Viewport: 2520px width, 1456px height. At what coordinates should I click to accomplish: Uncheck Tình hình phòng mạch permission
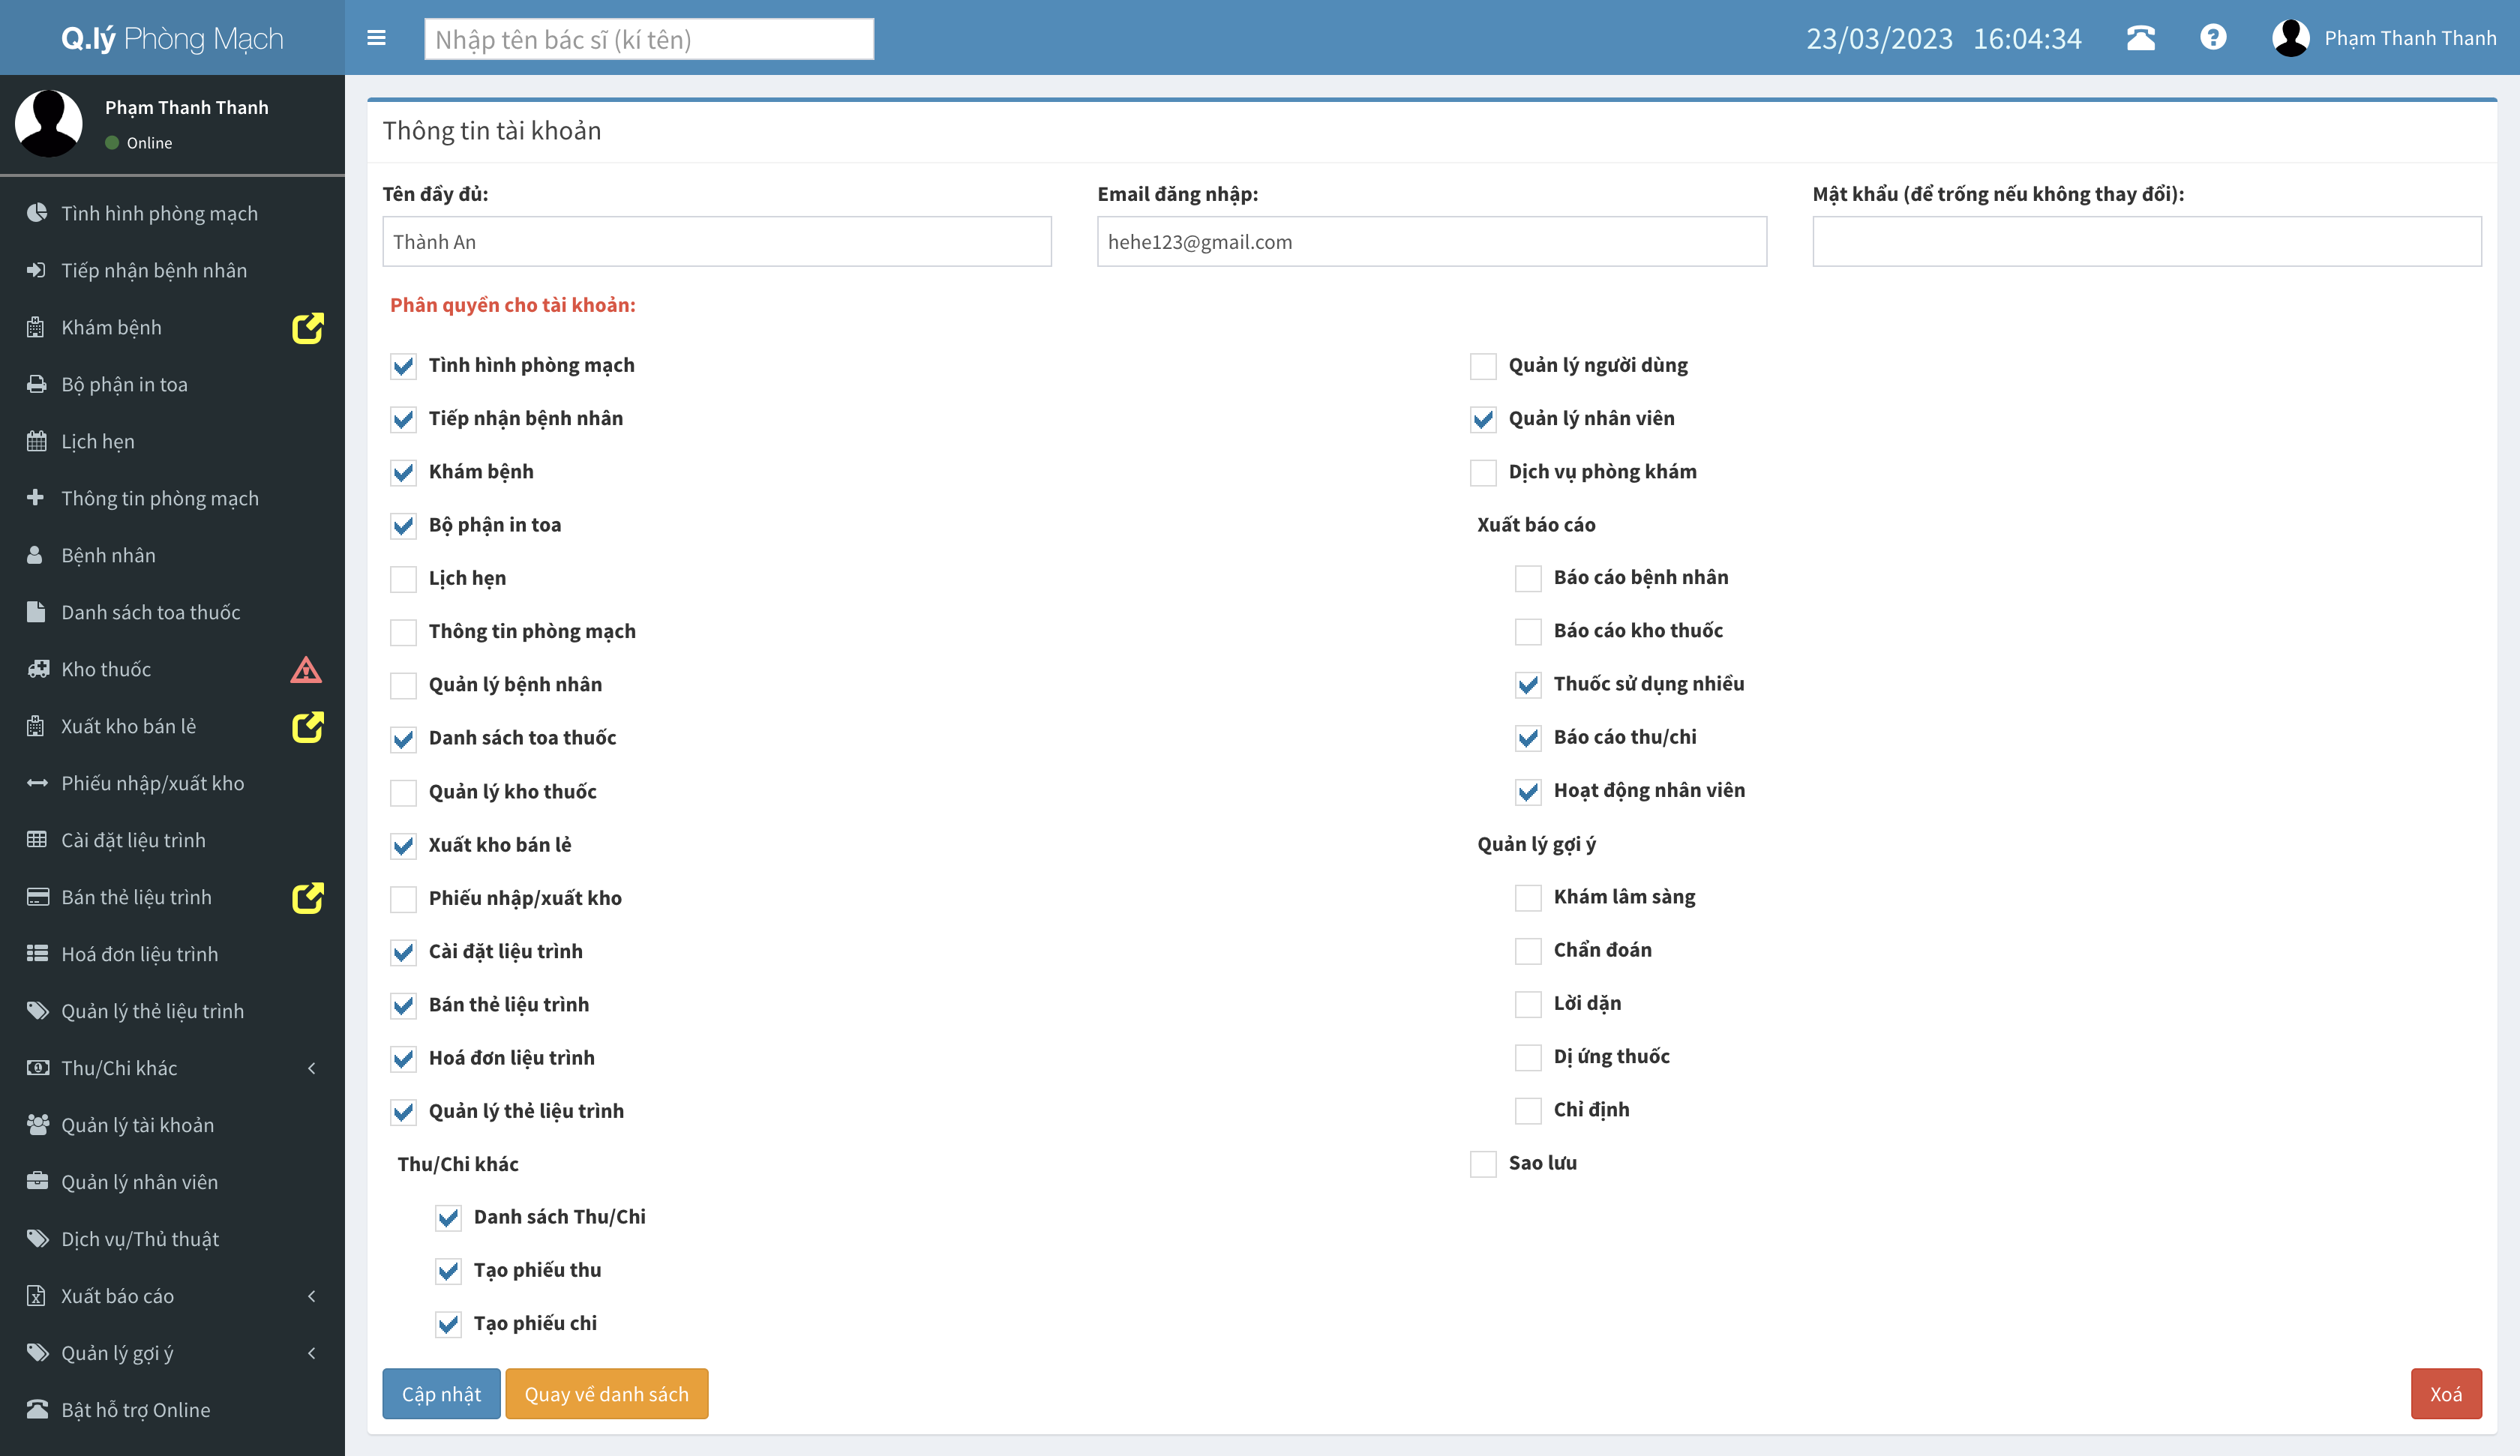pos(403,366)
